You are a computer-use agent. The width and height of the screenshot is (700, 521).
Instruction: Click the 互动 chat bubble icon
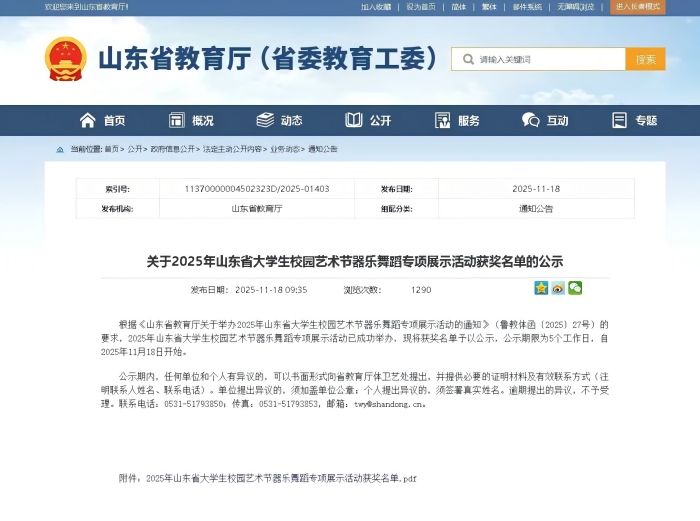(x=530, y=120)
